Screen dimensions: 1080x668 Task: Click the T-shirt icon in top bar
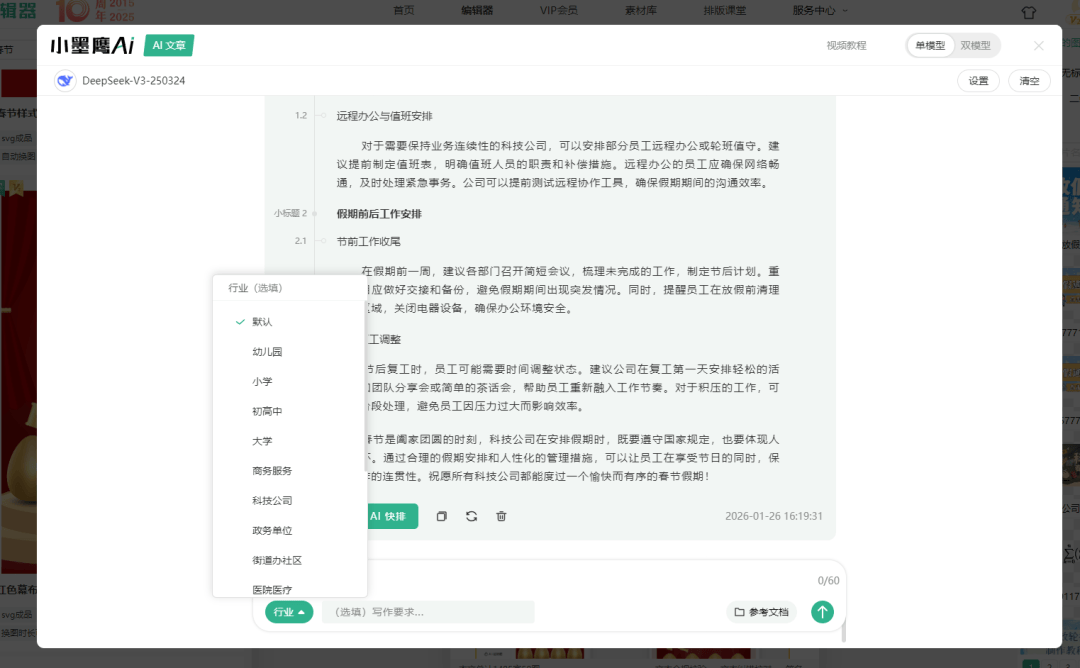[x=1029, y=12]
